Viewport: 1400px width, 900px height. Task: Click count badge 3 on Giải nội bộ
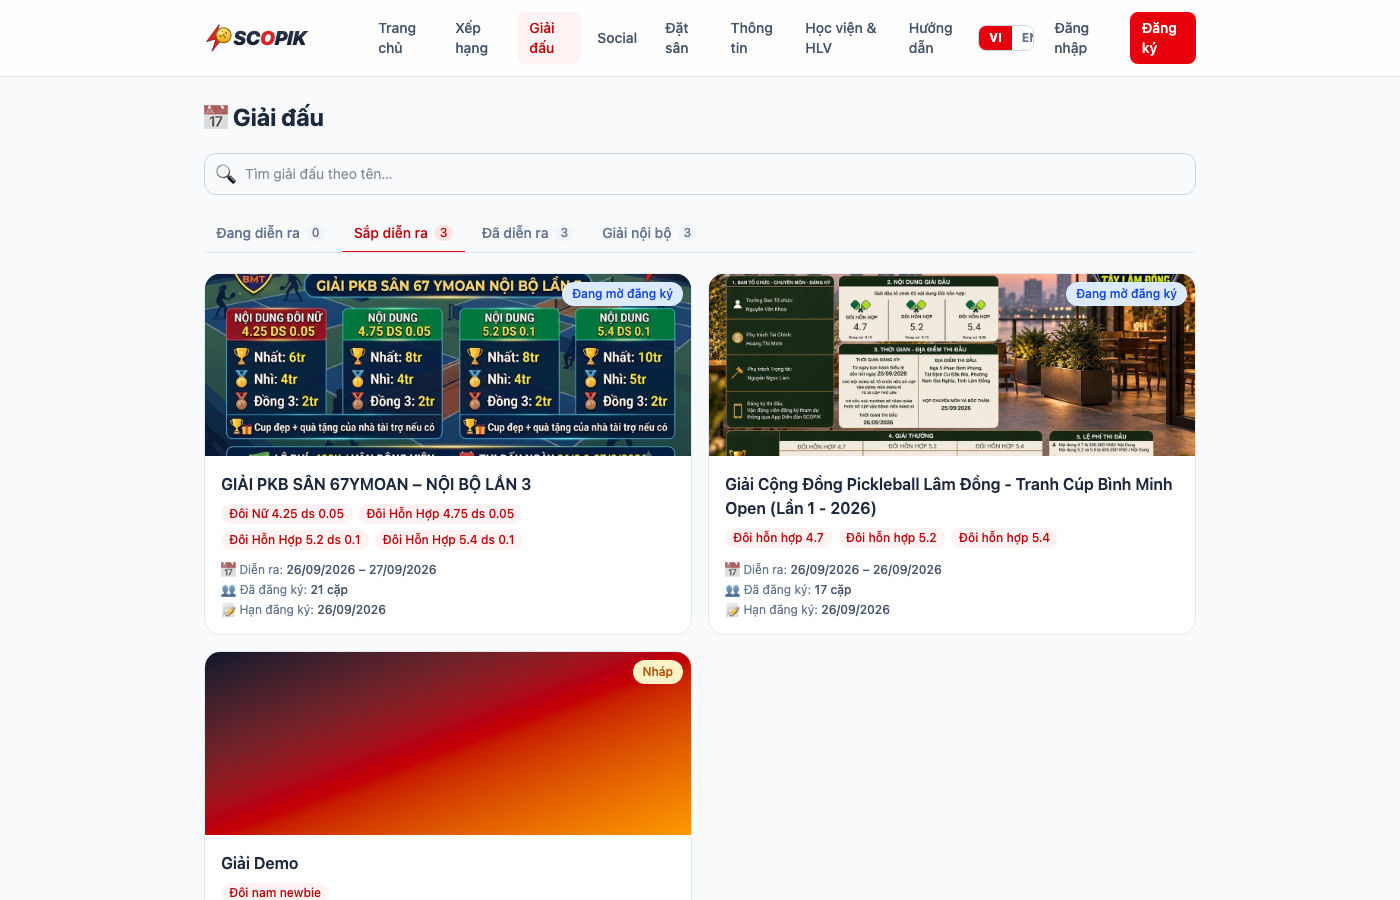pyautogui.click(x=687, y=233)
